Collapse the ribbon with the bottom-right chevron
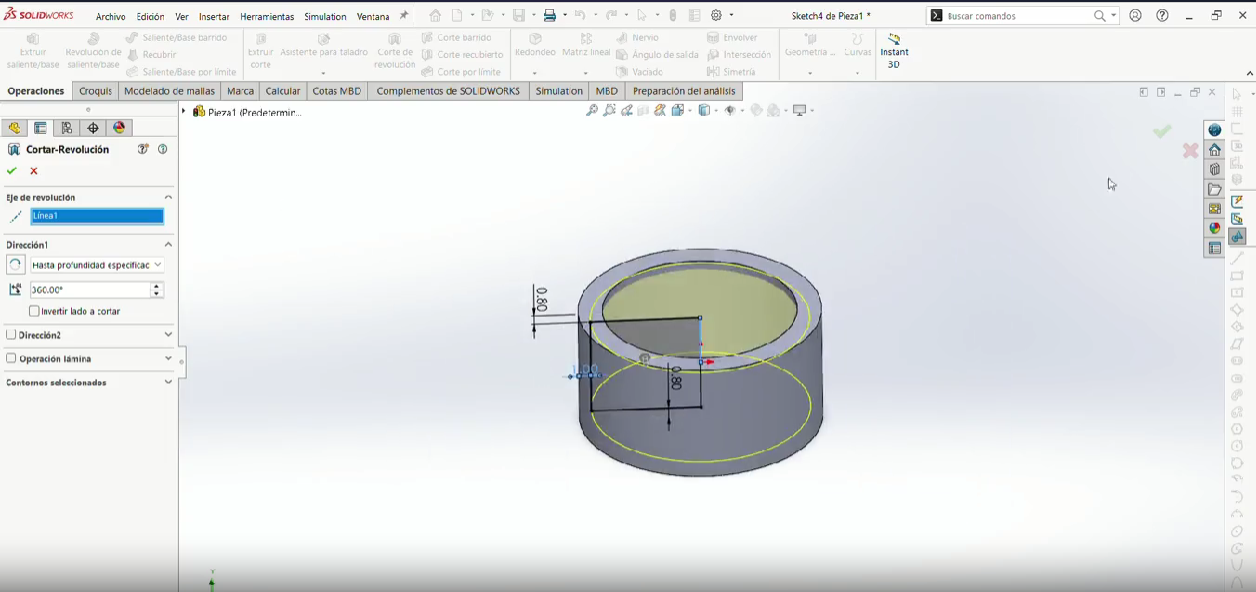The width and height of the screenshot is (1256, 592). click(1249, 73)
